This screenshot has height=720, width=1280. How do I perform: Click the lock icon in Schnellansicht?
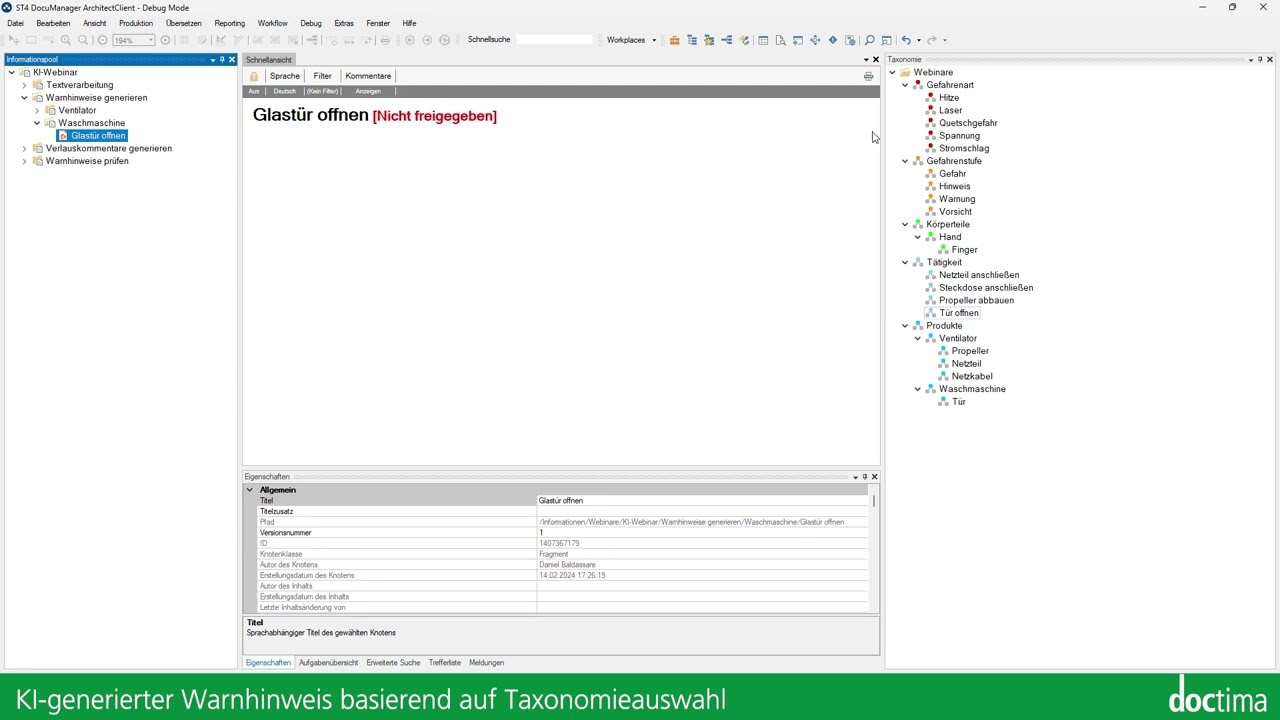254,76
